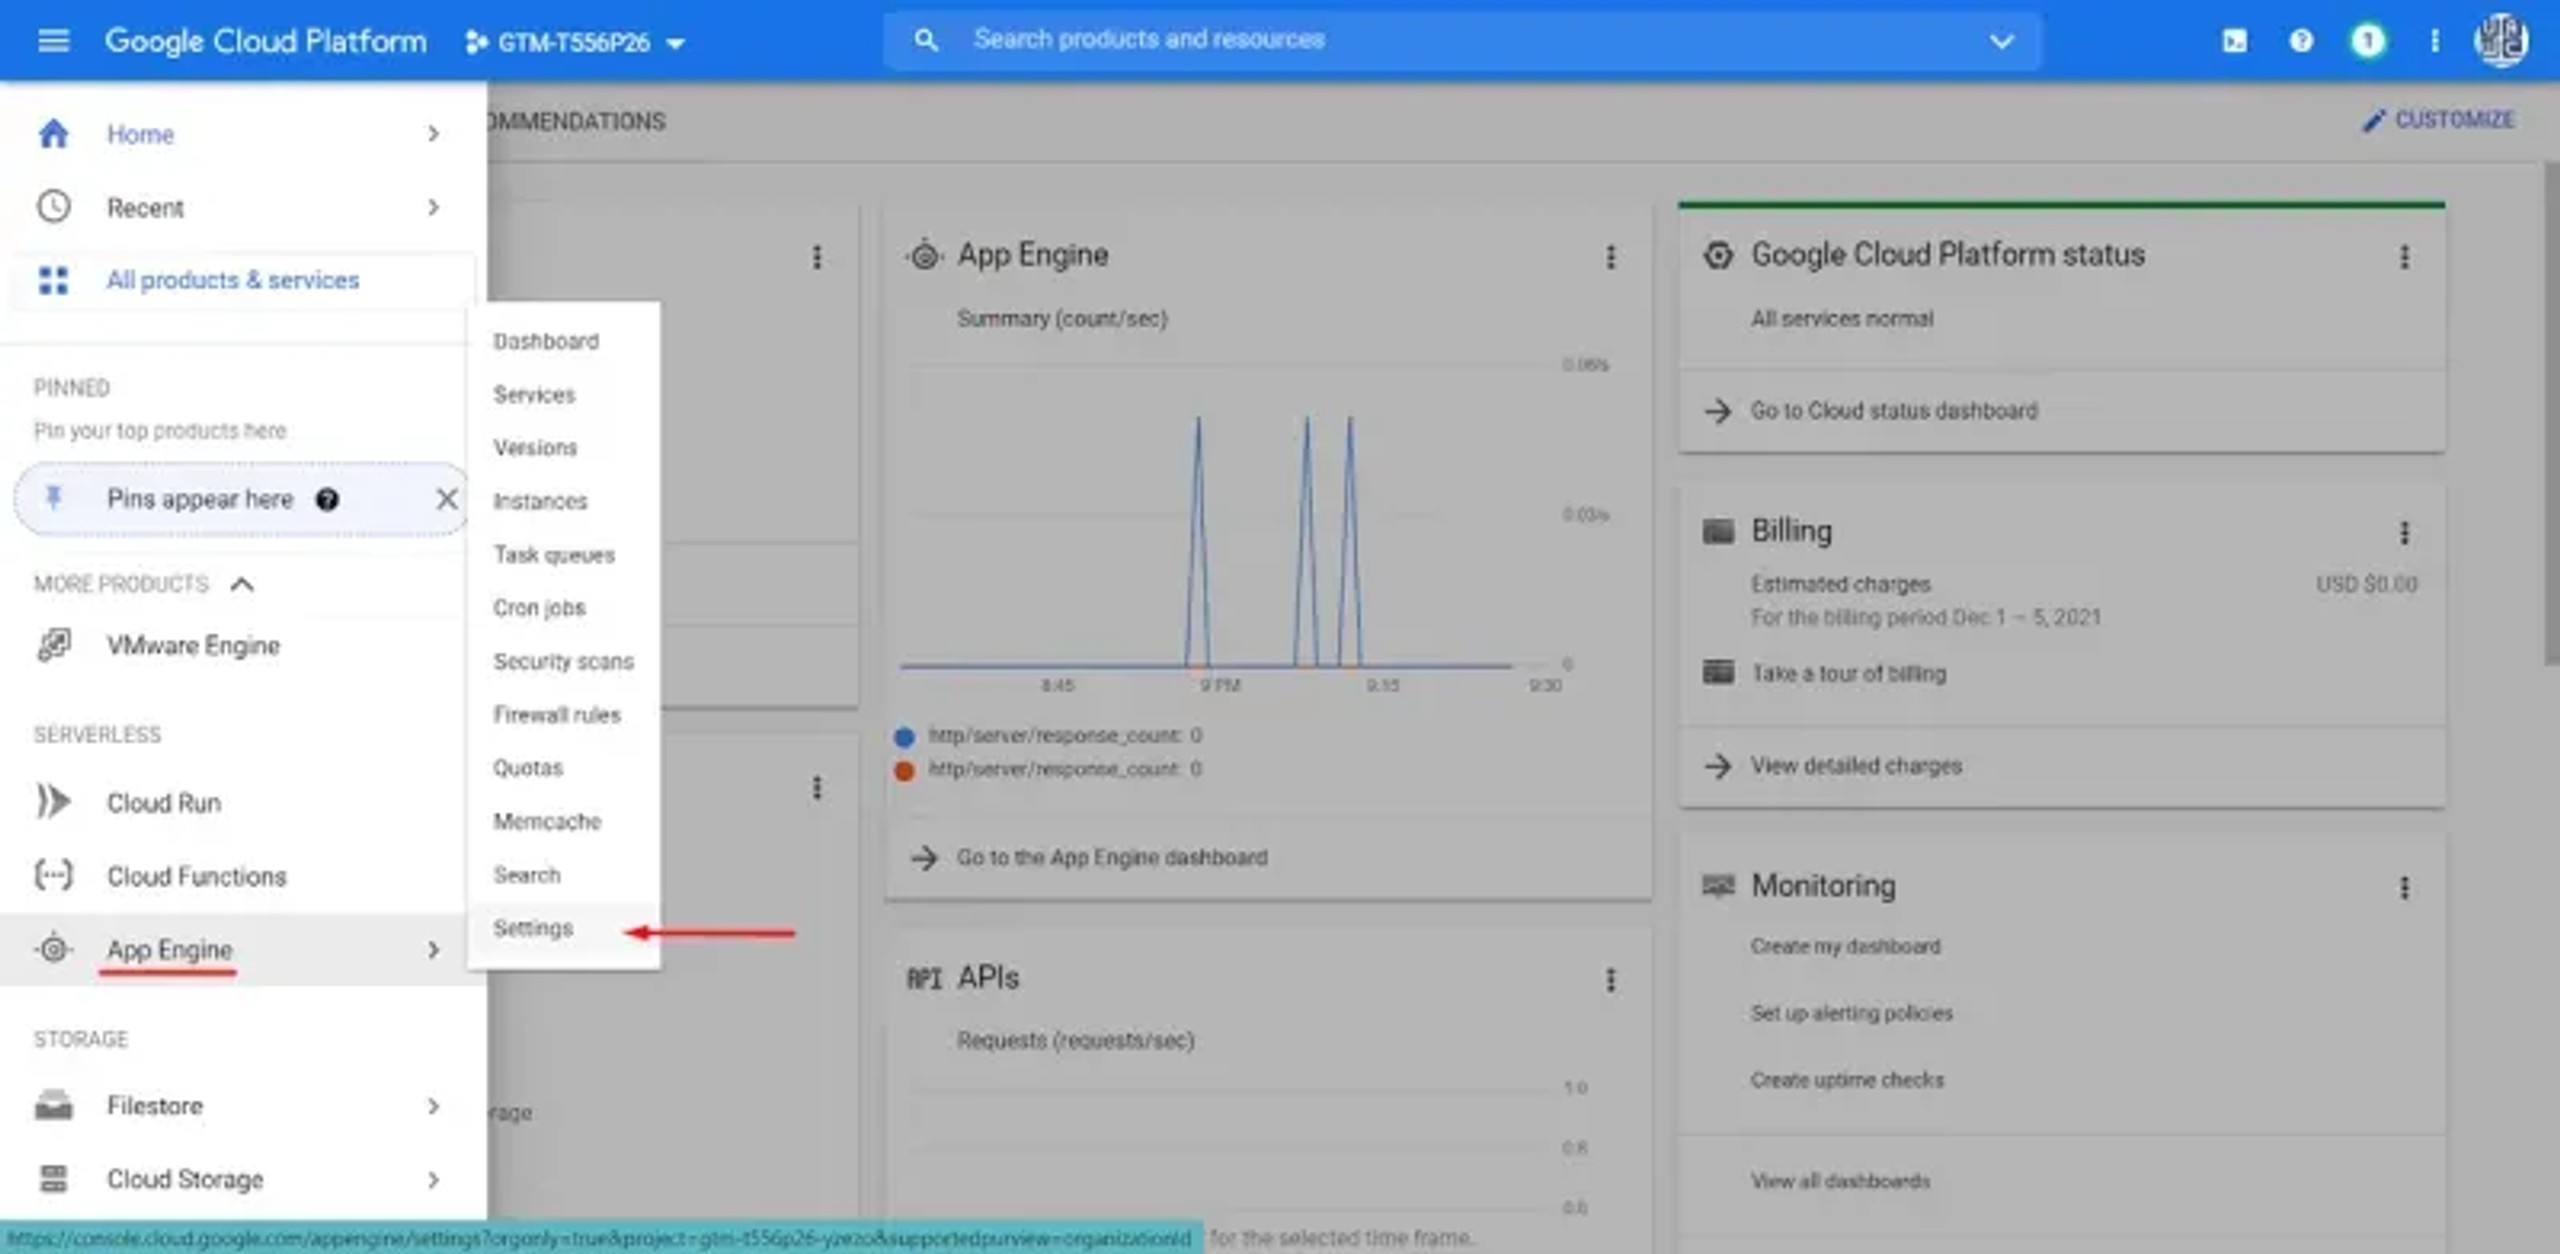Activate Cloud Shell icon in top bar
The height and width of the screenshot is (1254, 2560).
[x=2234, y=41]
